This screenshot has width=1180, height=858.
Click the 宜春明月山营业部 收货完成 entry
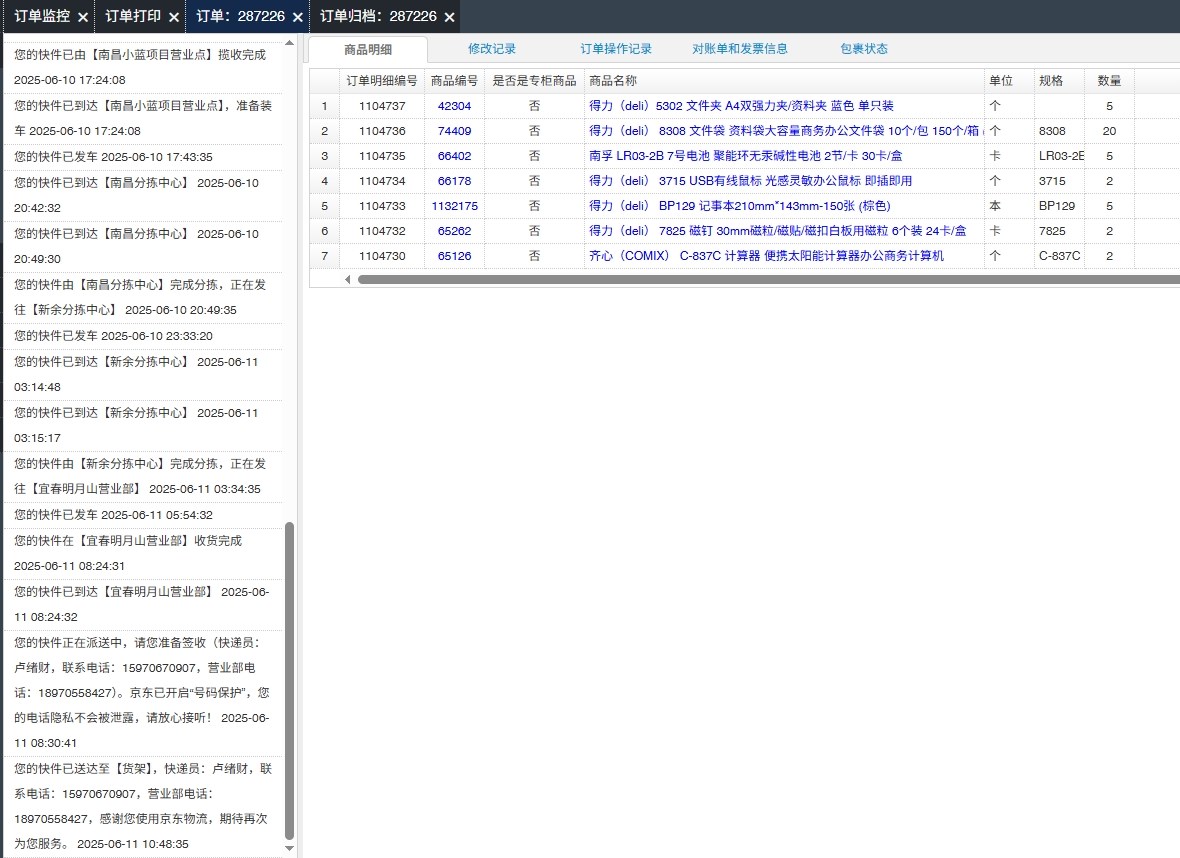click(143, 553)
